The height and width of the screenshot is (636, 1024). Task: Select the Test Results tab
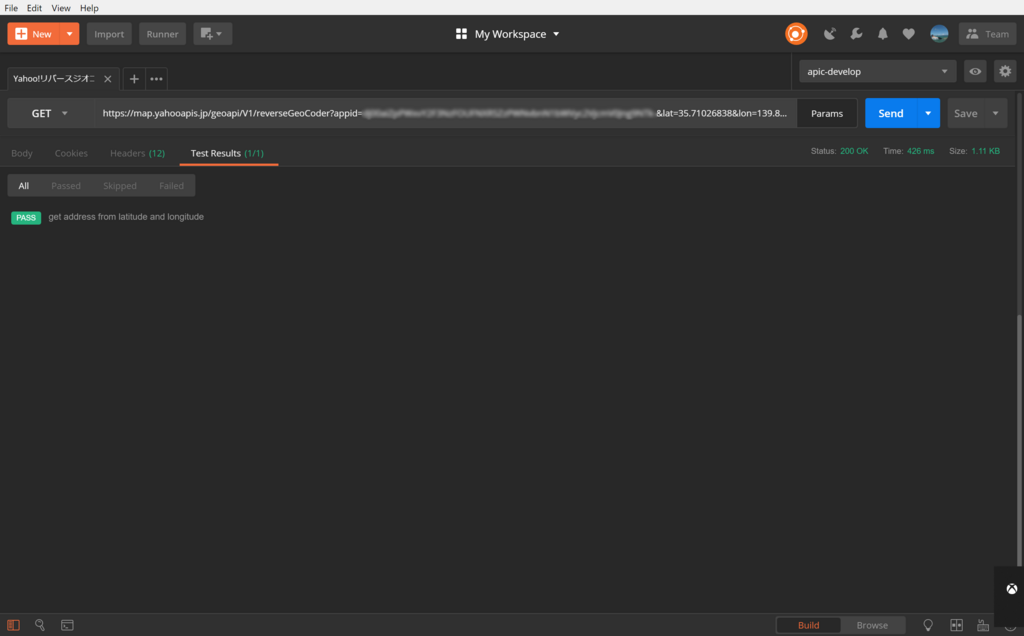[x=227, y=153]
